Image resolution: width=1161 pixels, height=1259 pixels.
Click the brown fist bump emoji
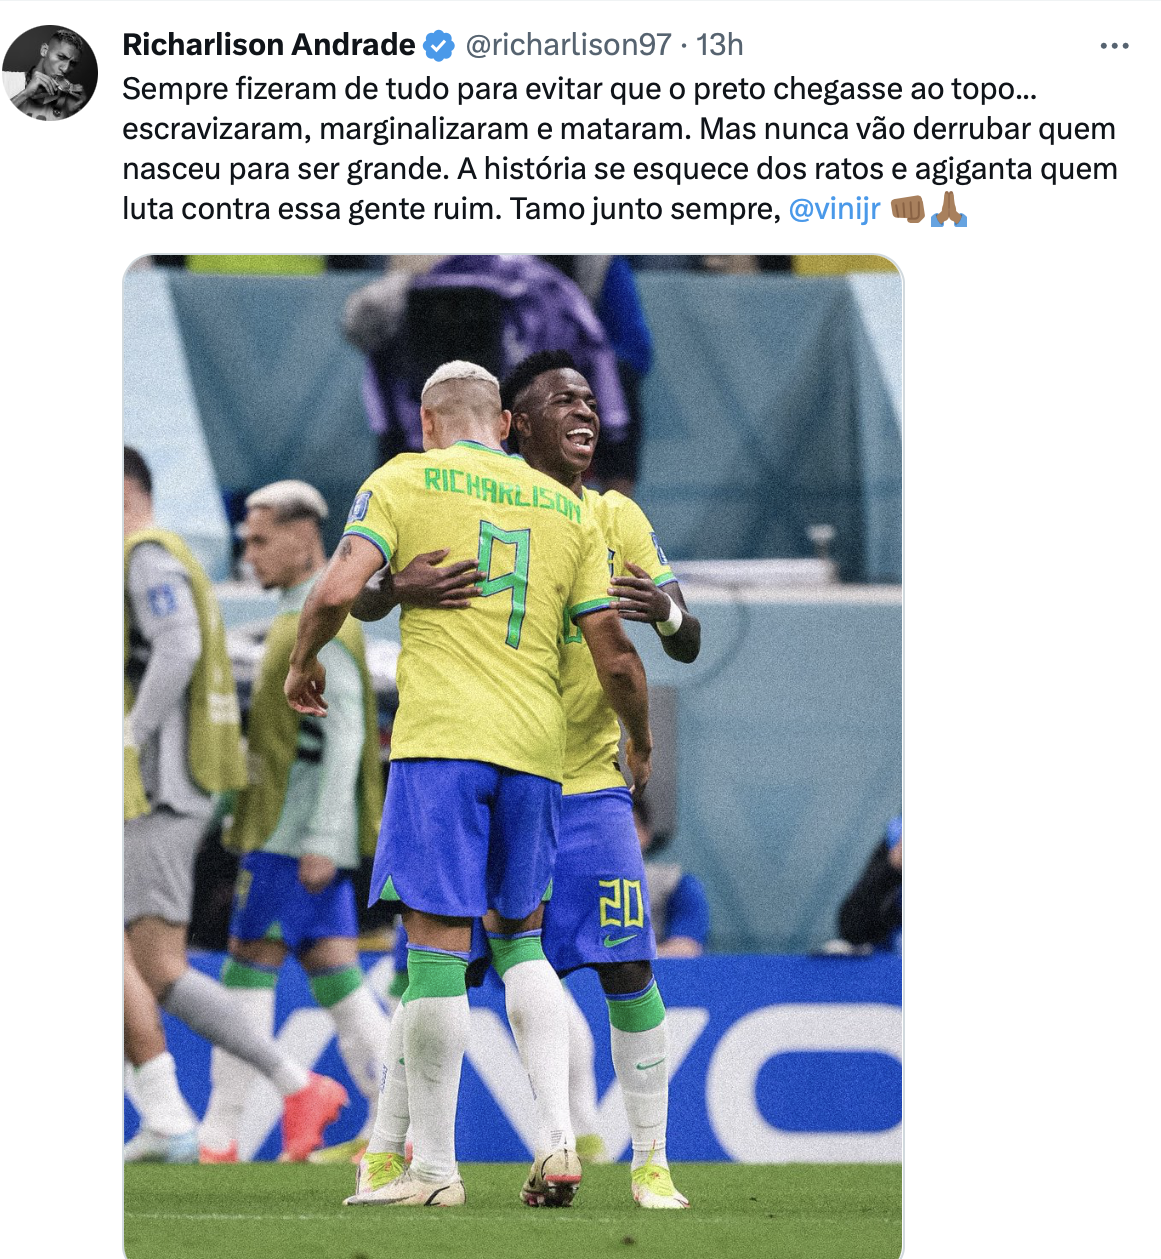[907, 209]
